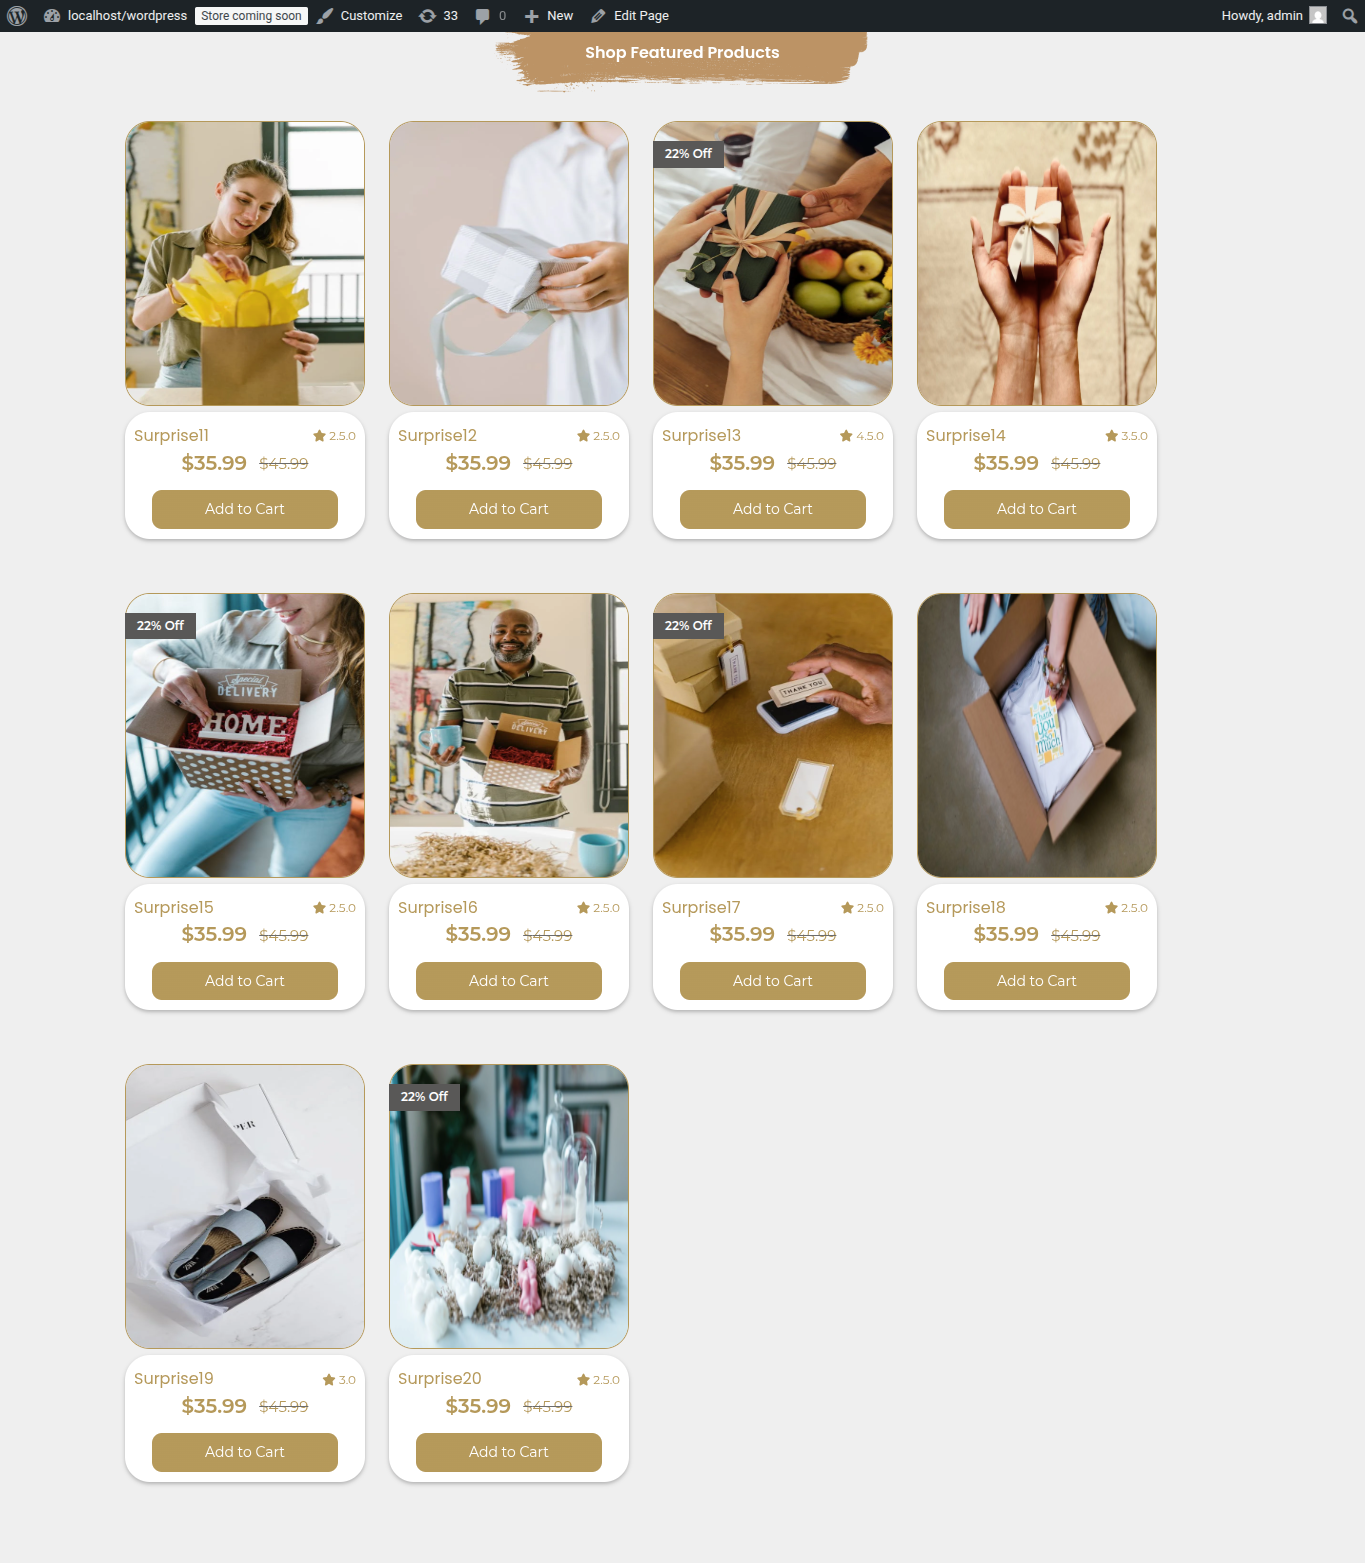Add Surprise11 to cart
Image resolution: width=1365 pixels, height=1563 pixels.
pyautogui.click(x=245, y=509)
